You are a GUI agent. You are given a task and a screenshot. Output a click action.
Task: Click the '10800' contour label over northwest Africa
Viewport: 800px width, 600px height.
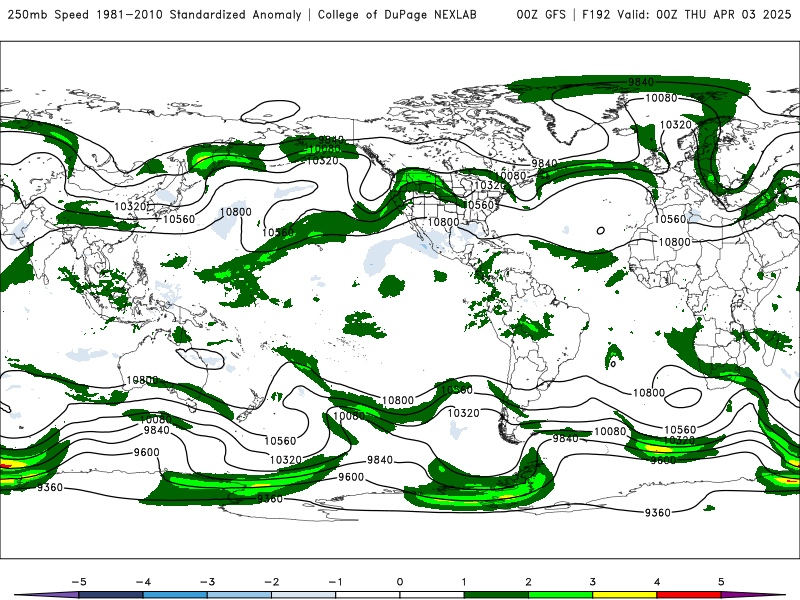tap(674, 242)
